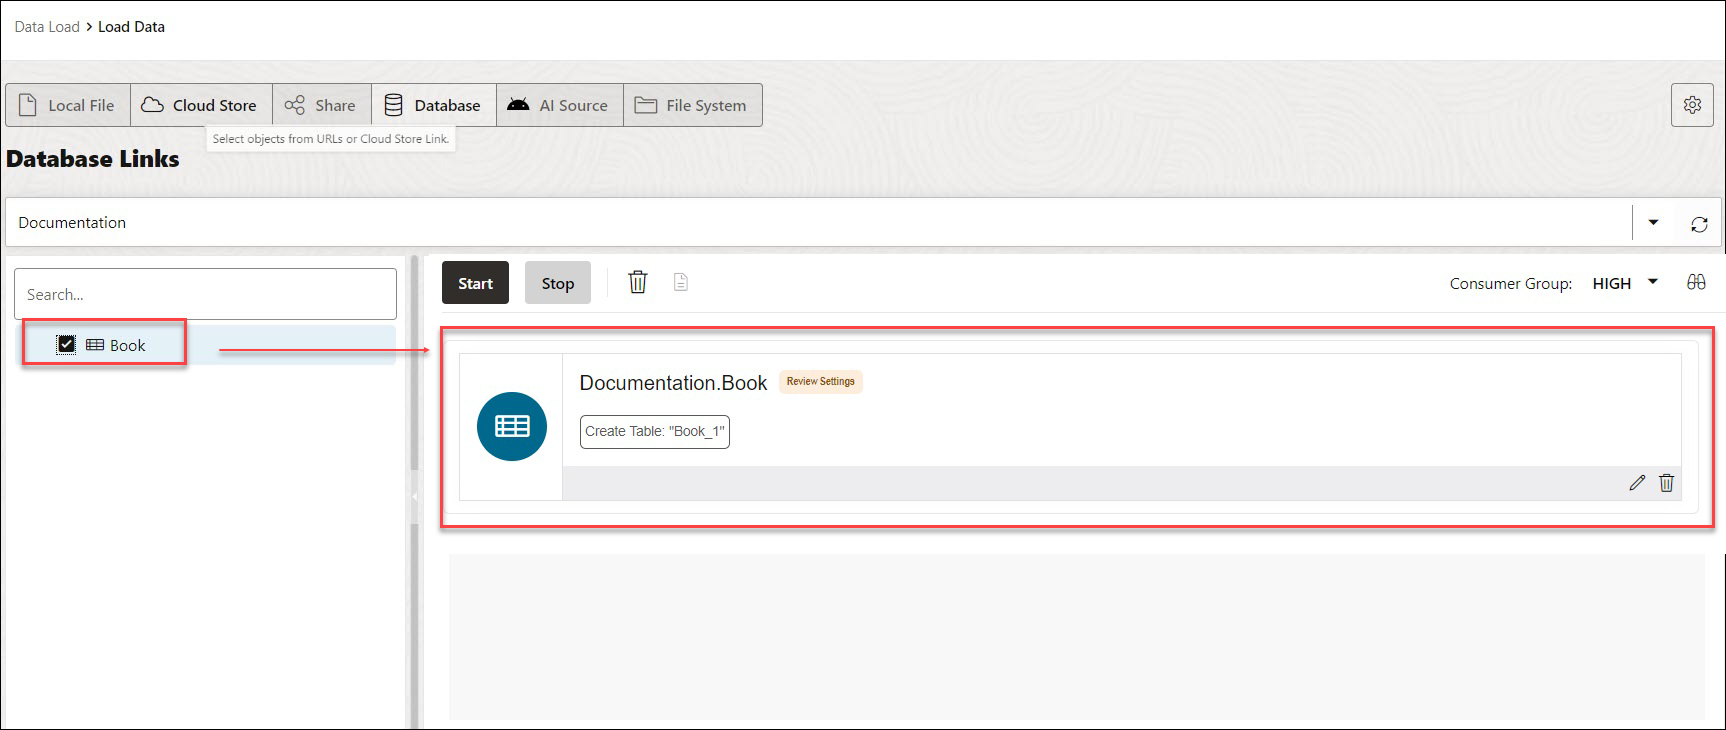Click the round table icon on Documentation.Book
The image size is (1726, 730).
(x=512, y=426)
